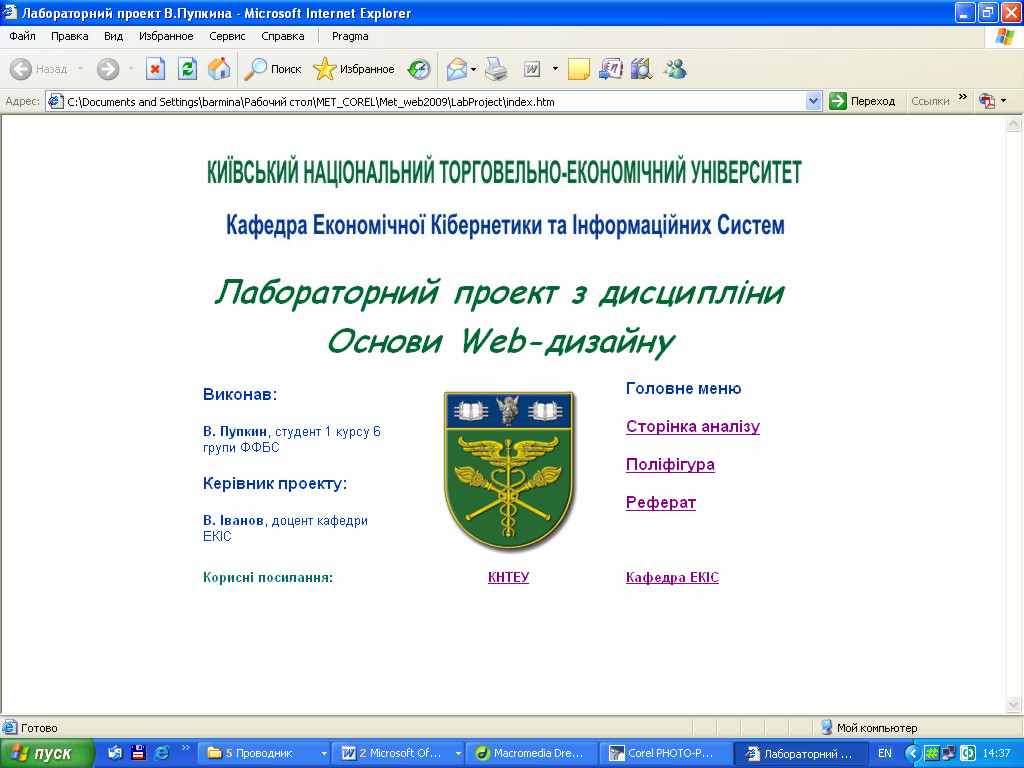Viewport: 1024px width, 768px height.
Task: Follow the Поліфігура link
Action: click(670, 464)
